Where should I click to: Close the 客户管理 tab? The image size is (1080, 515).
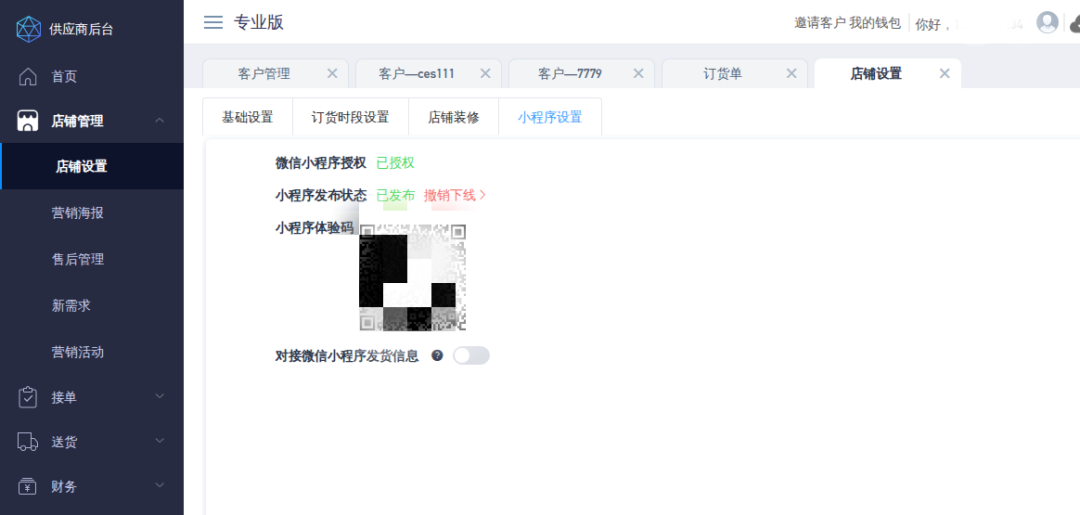[x=332, y=74]
